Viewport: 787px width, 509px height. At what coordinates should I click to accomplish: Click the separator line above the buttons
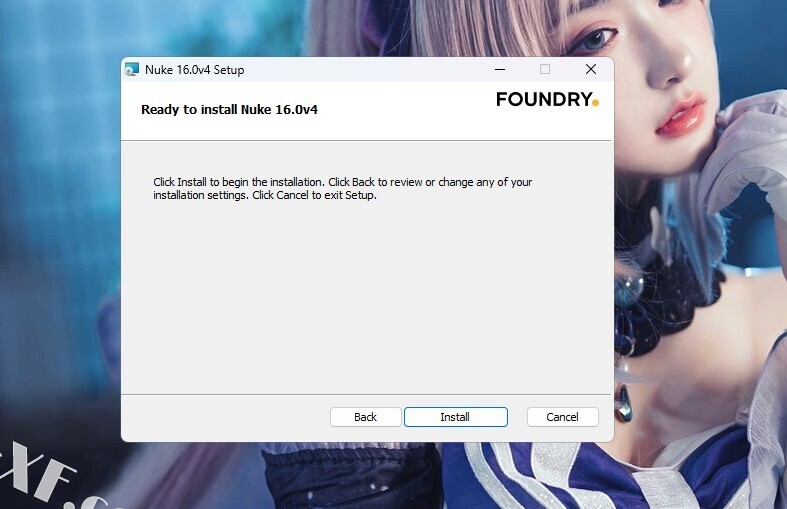[366, 395]
